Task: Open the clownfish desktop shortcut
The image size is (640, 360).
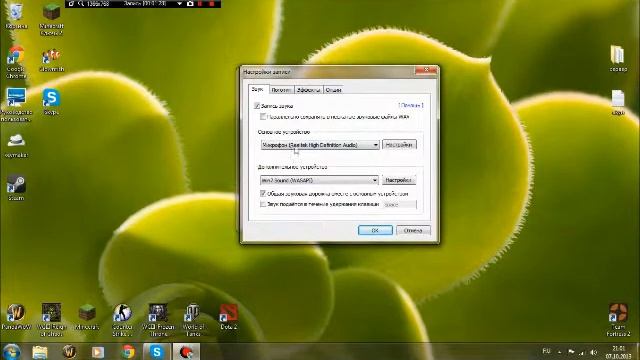Action: [51, 60]
